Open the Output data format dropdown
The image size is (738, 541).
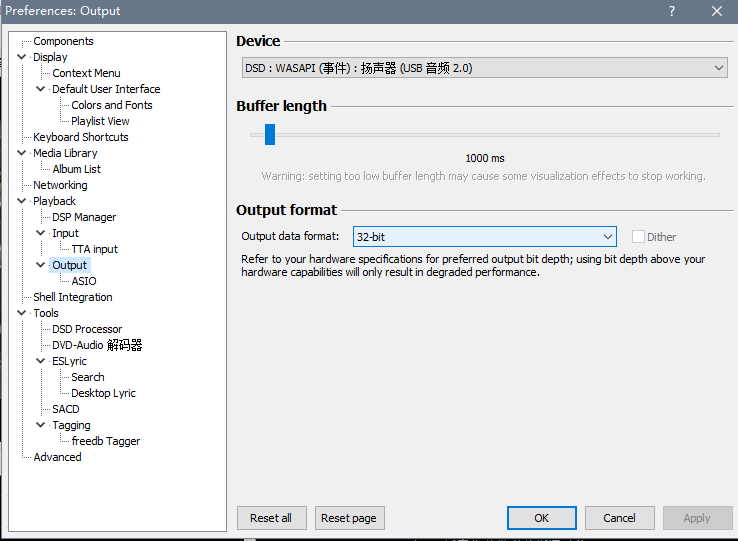[x=485, y=237]
